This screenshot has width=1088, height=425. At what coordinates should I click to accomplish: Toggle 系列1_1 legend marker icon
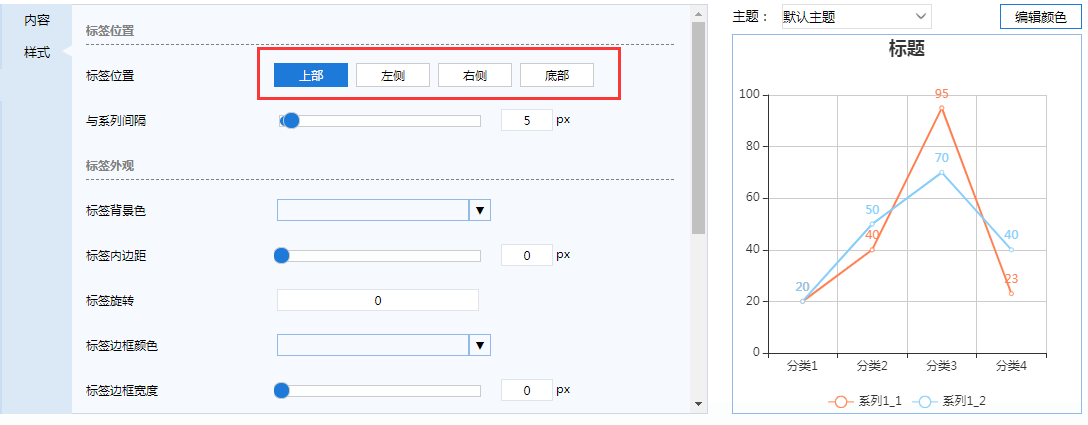[x=840, y=402]
